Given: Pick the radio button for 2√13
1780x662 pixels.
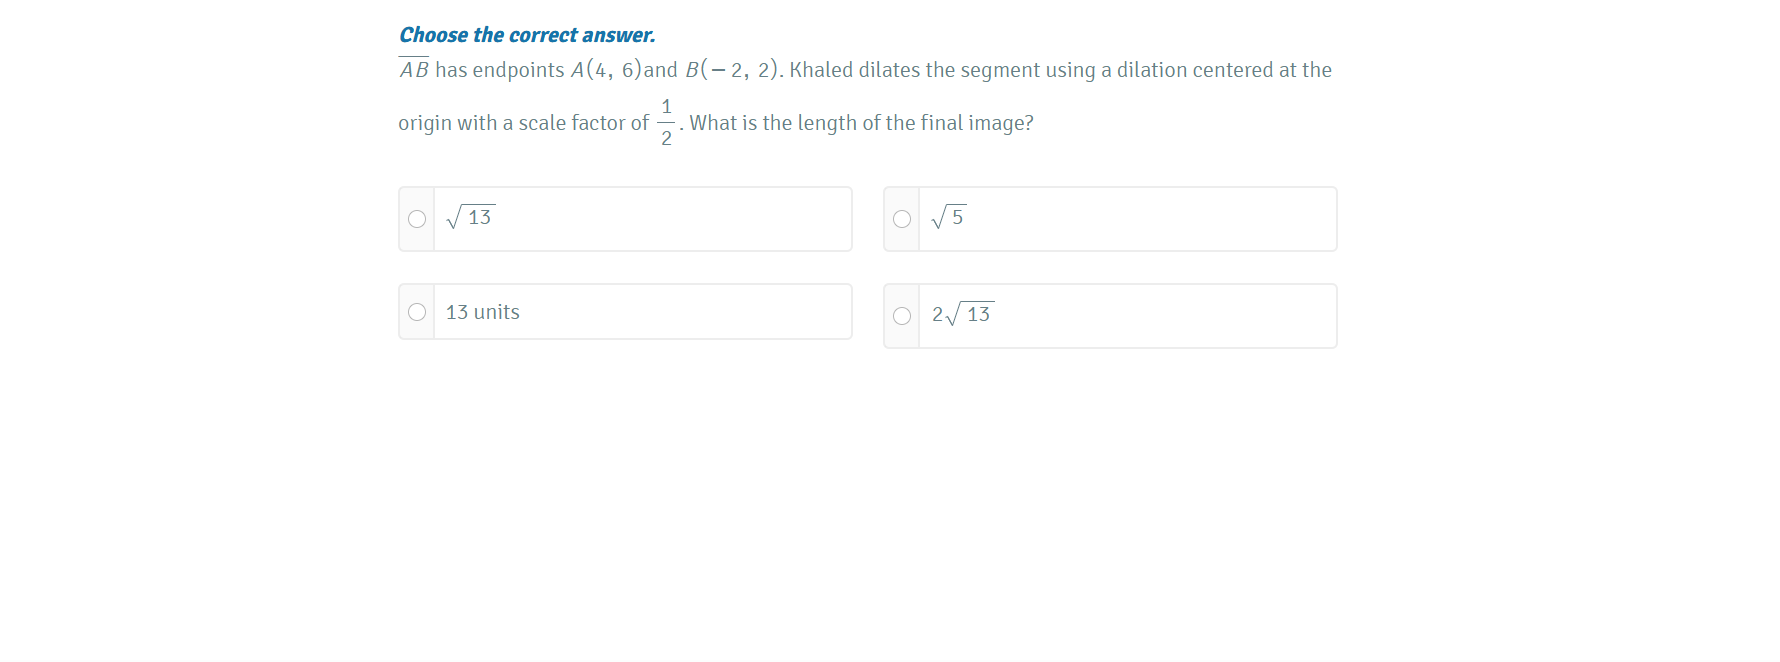Looking at the screenshot, I should [902, 316].
